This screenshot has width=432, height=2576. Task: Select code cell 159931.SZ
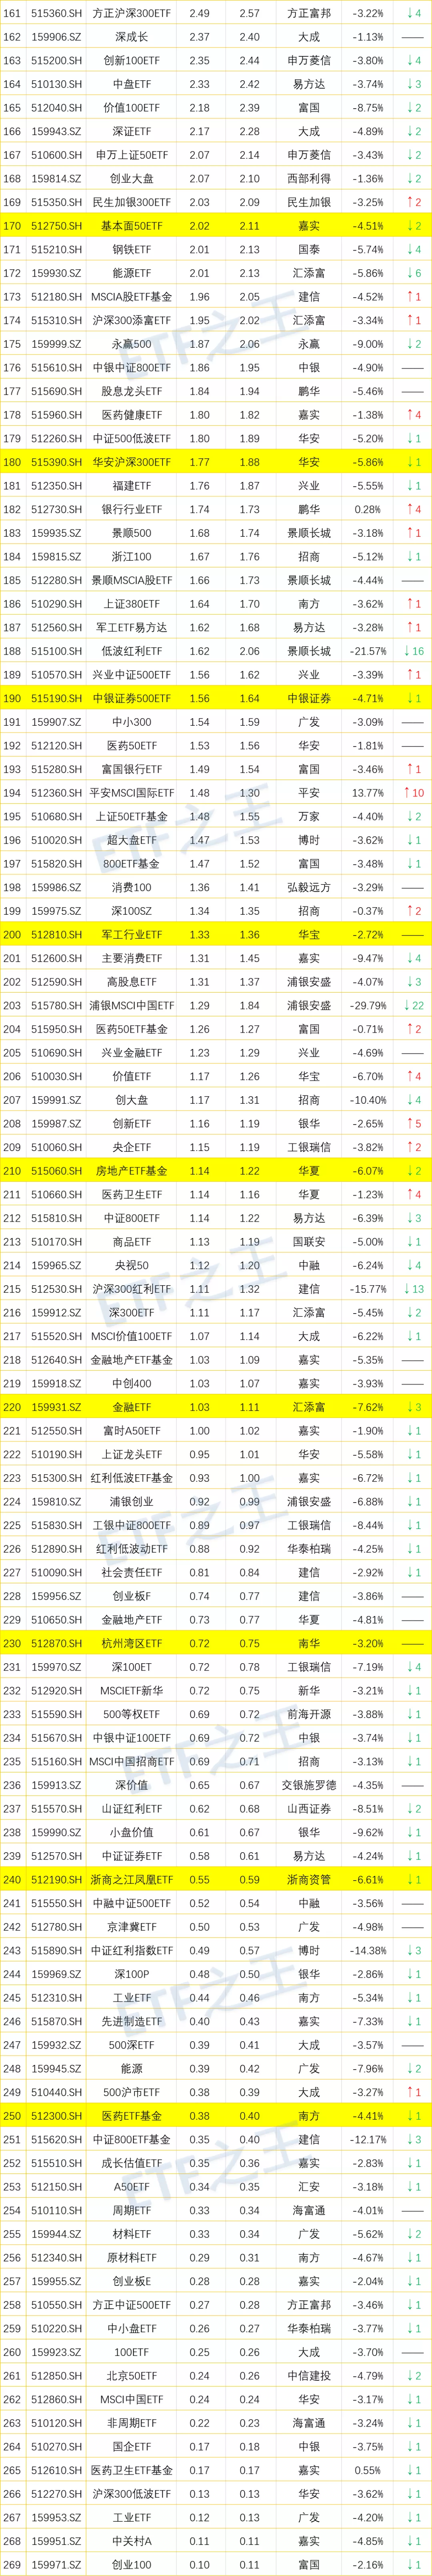click(x=56, y=1407)
